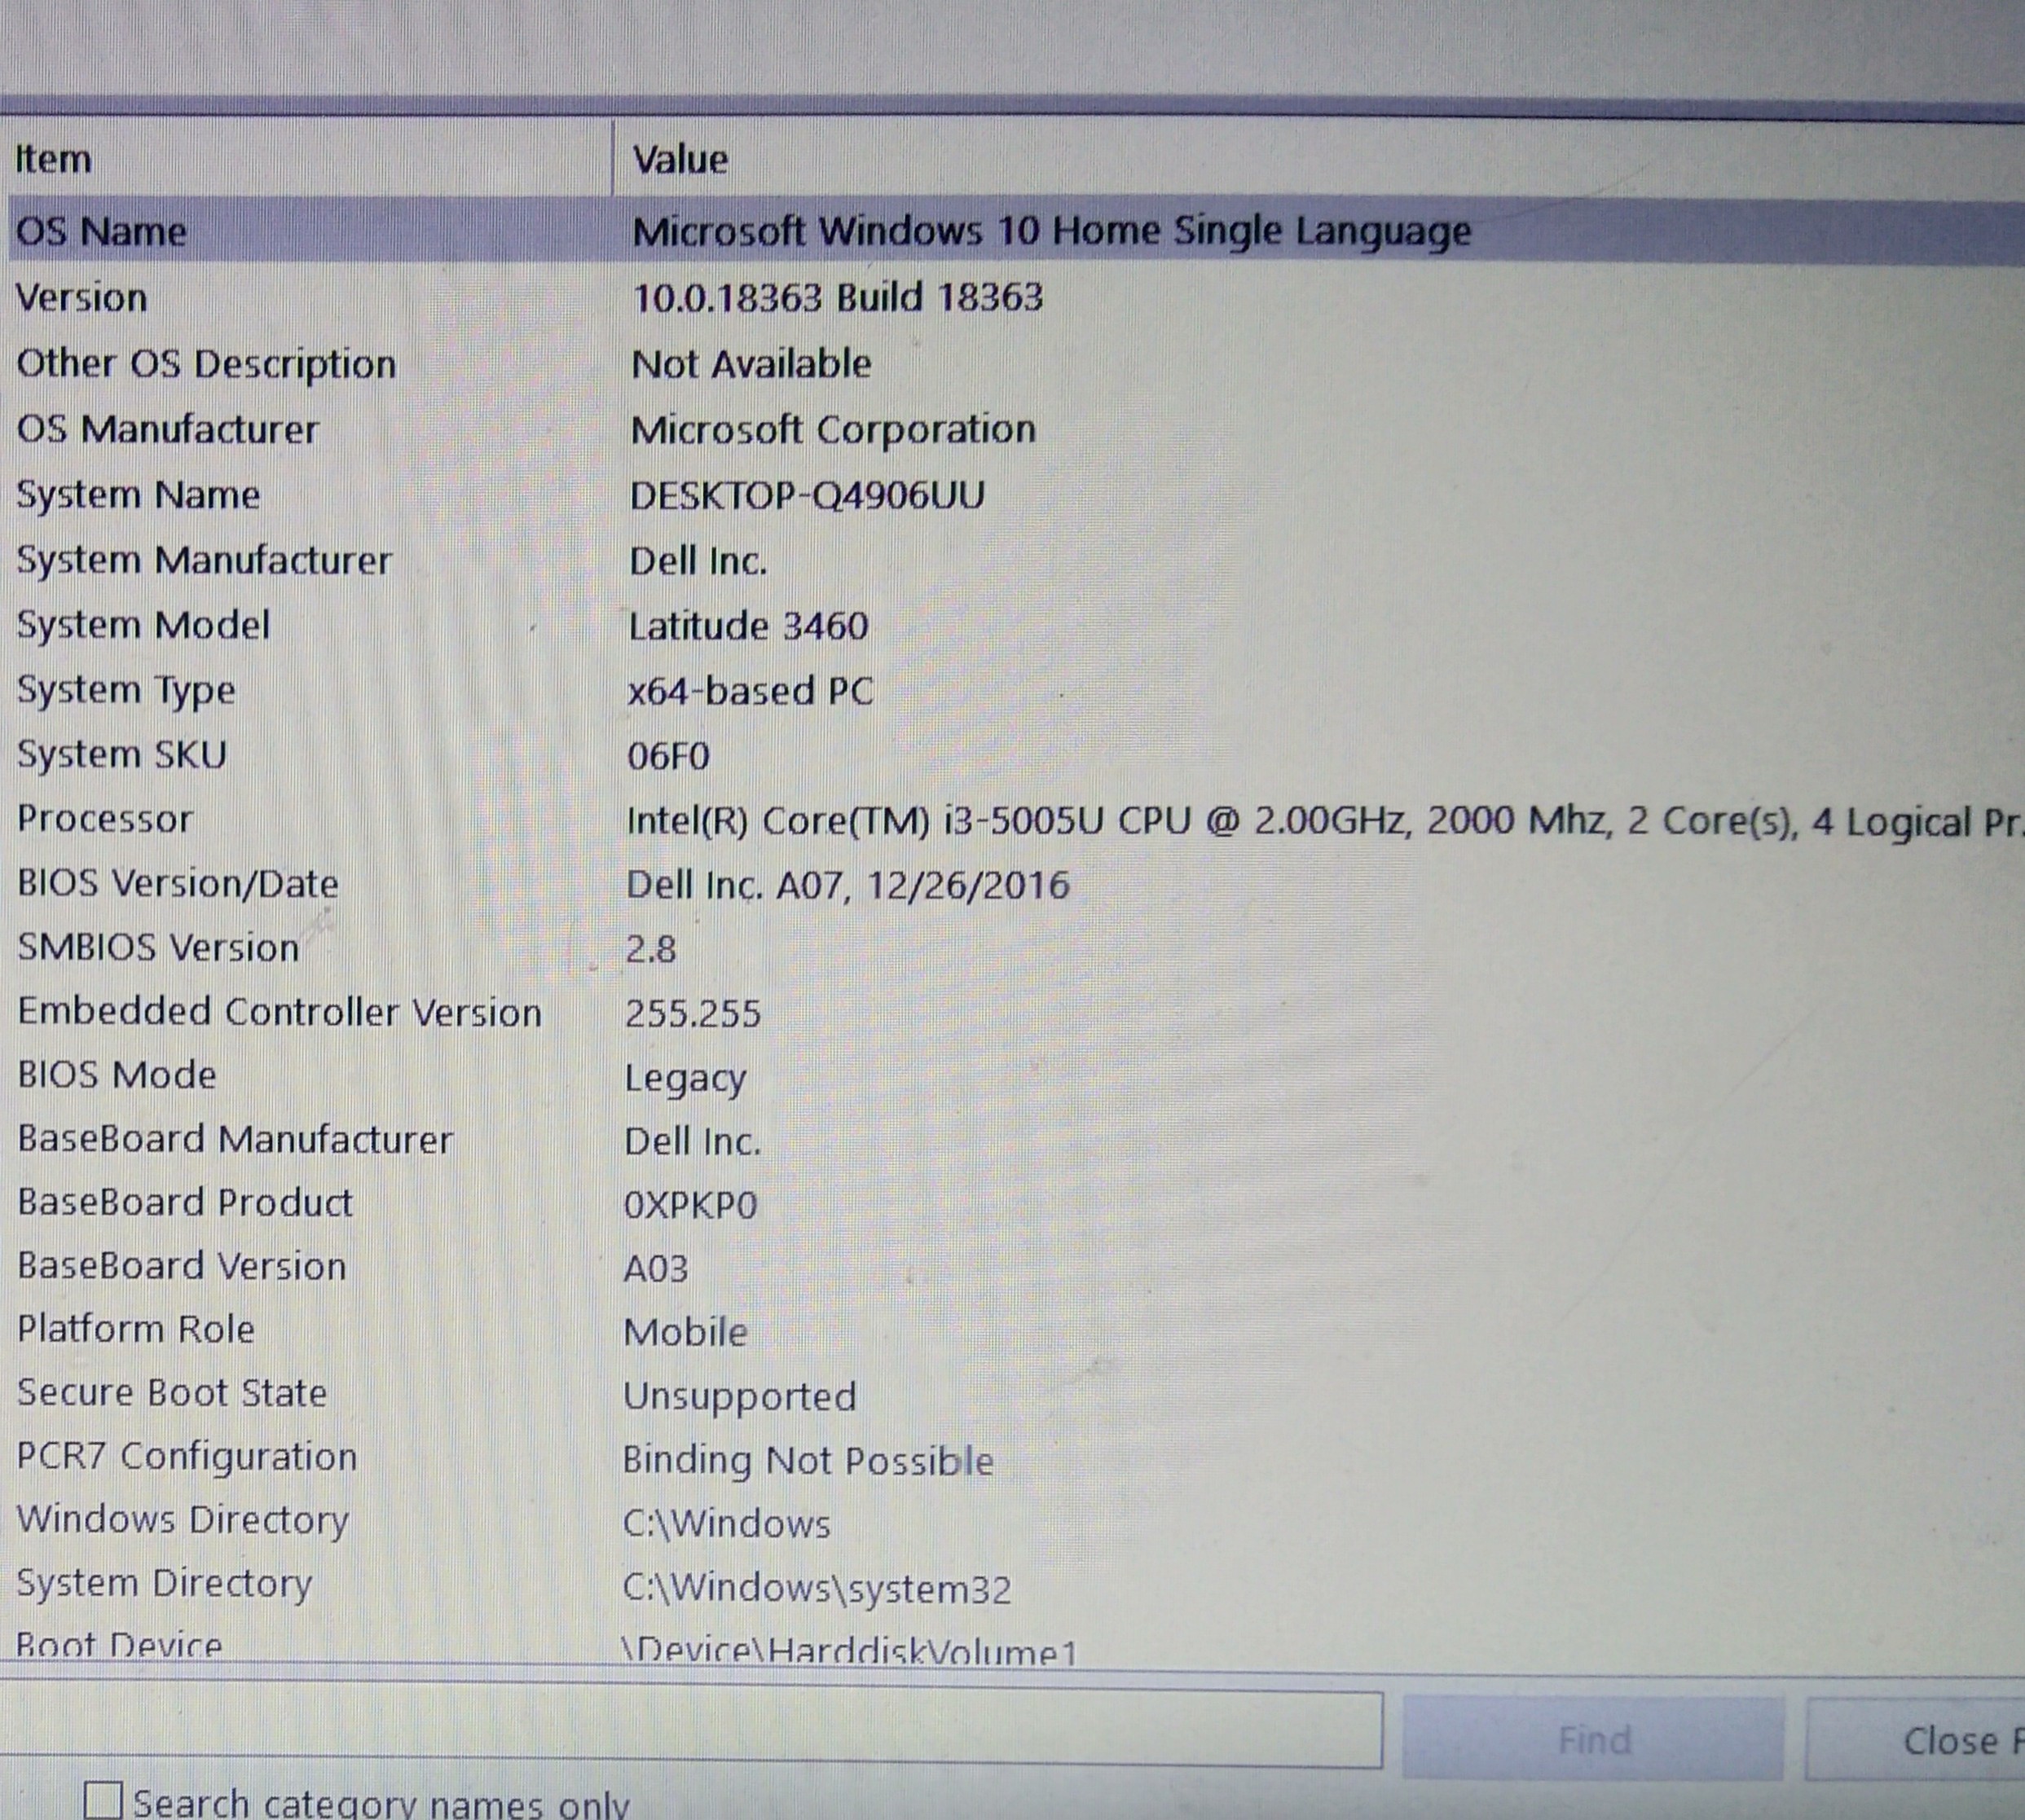Select PCR7 Configuration row label
Image resolution: width=2025 pixels, height=1820 pixels.
click(187, 1458)
